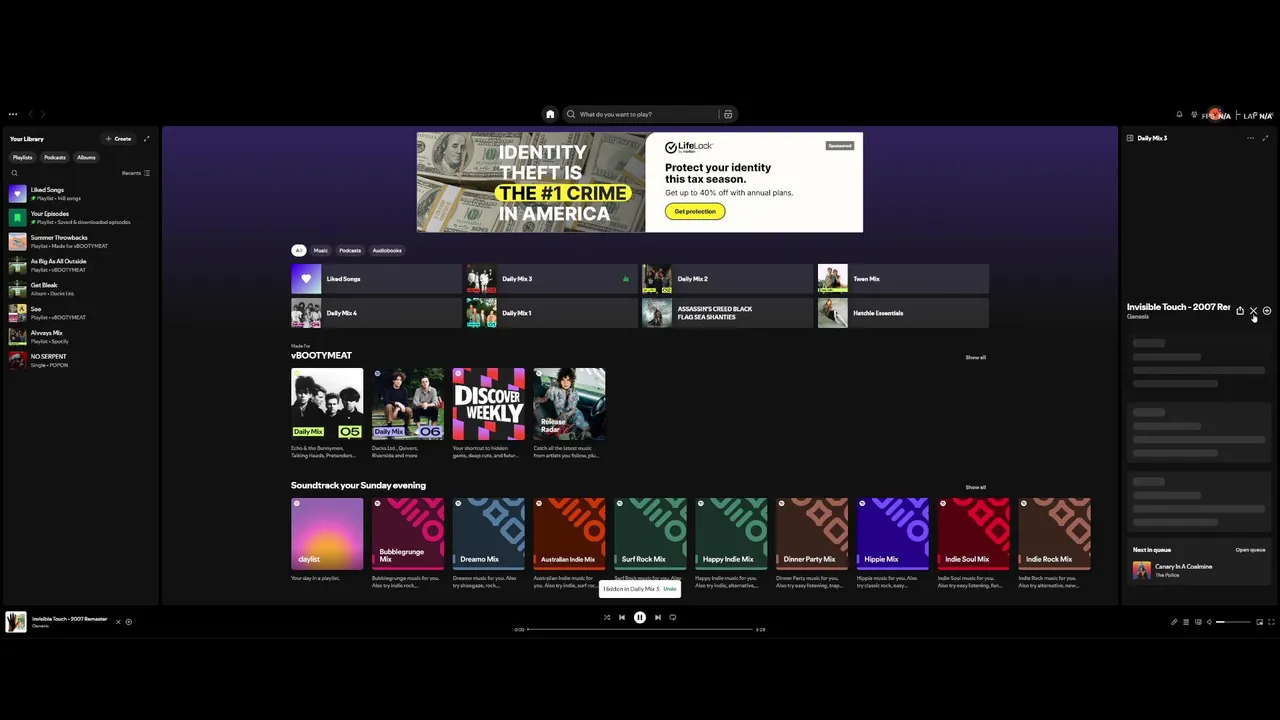This screenshot has width=1280, height=720.
Task: Open the lyrics microphone icon
Action: [1174, 622]
